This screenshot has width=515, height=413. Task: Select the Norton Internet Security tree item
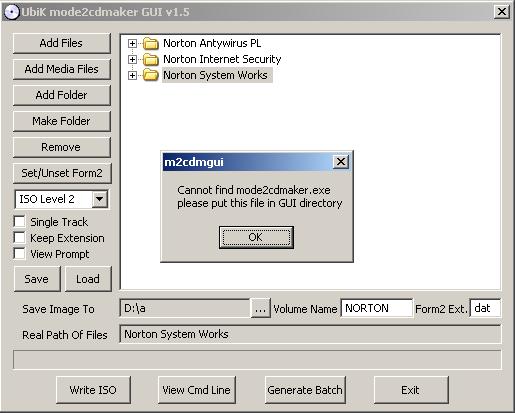(222, 59)
